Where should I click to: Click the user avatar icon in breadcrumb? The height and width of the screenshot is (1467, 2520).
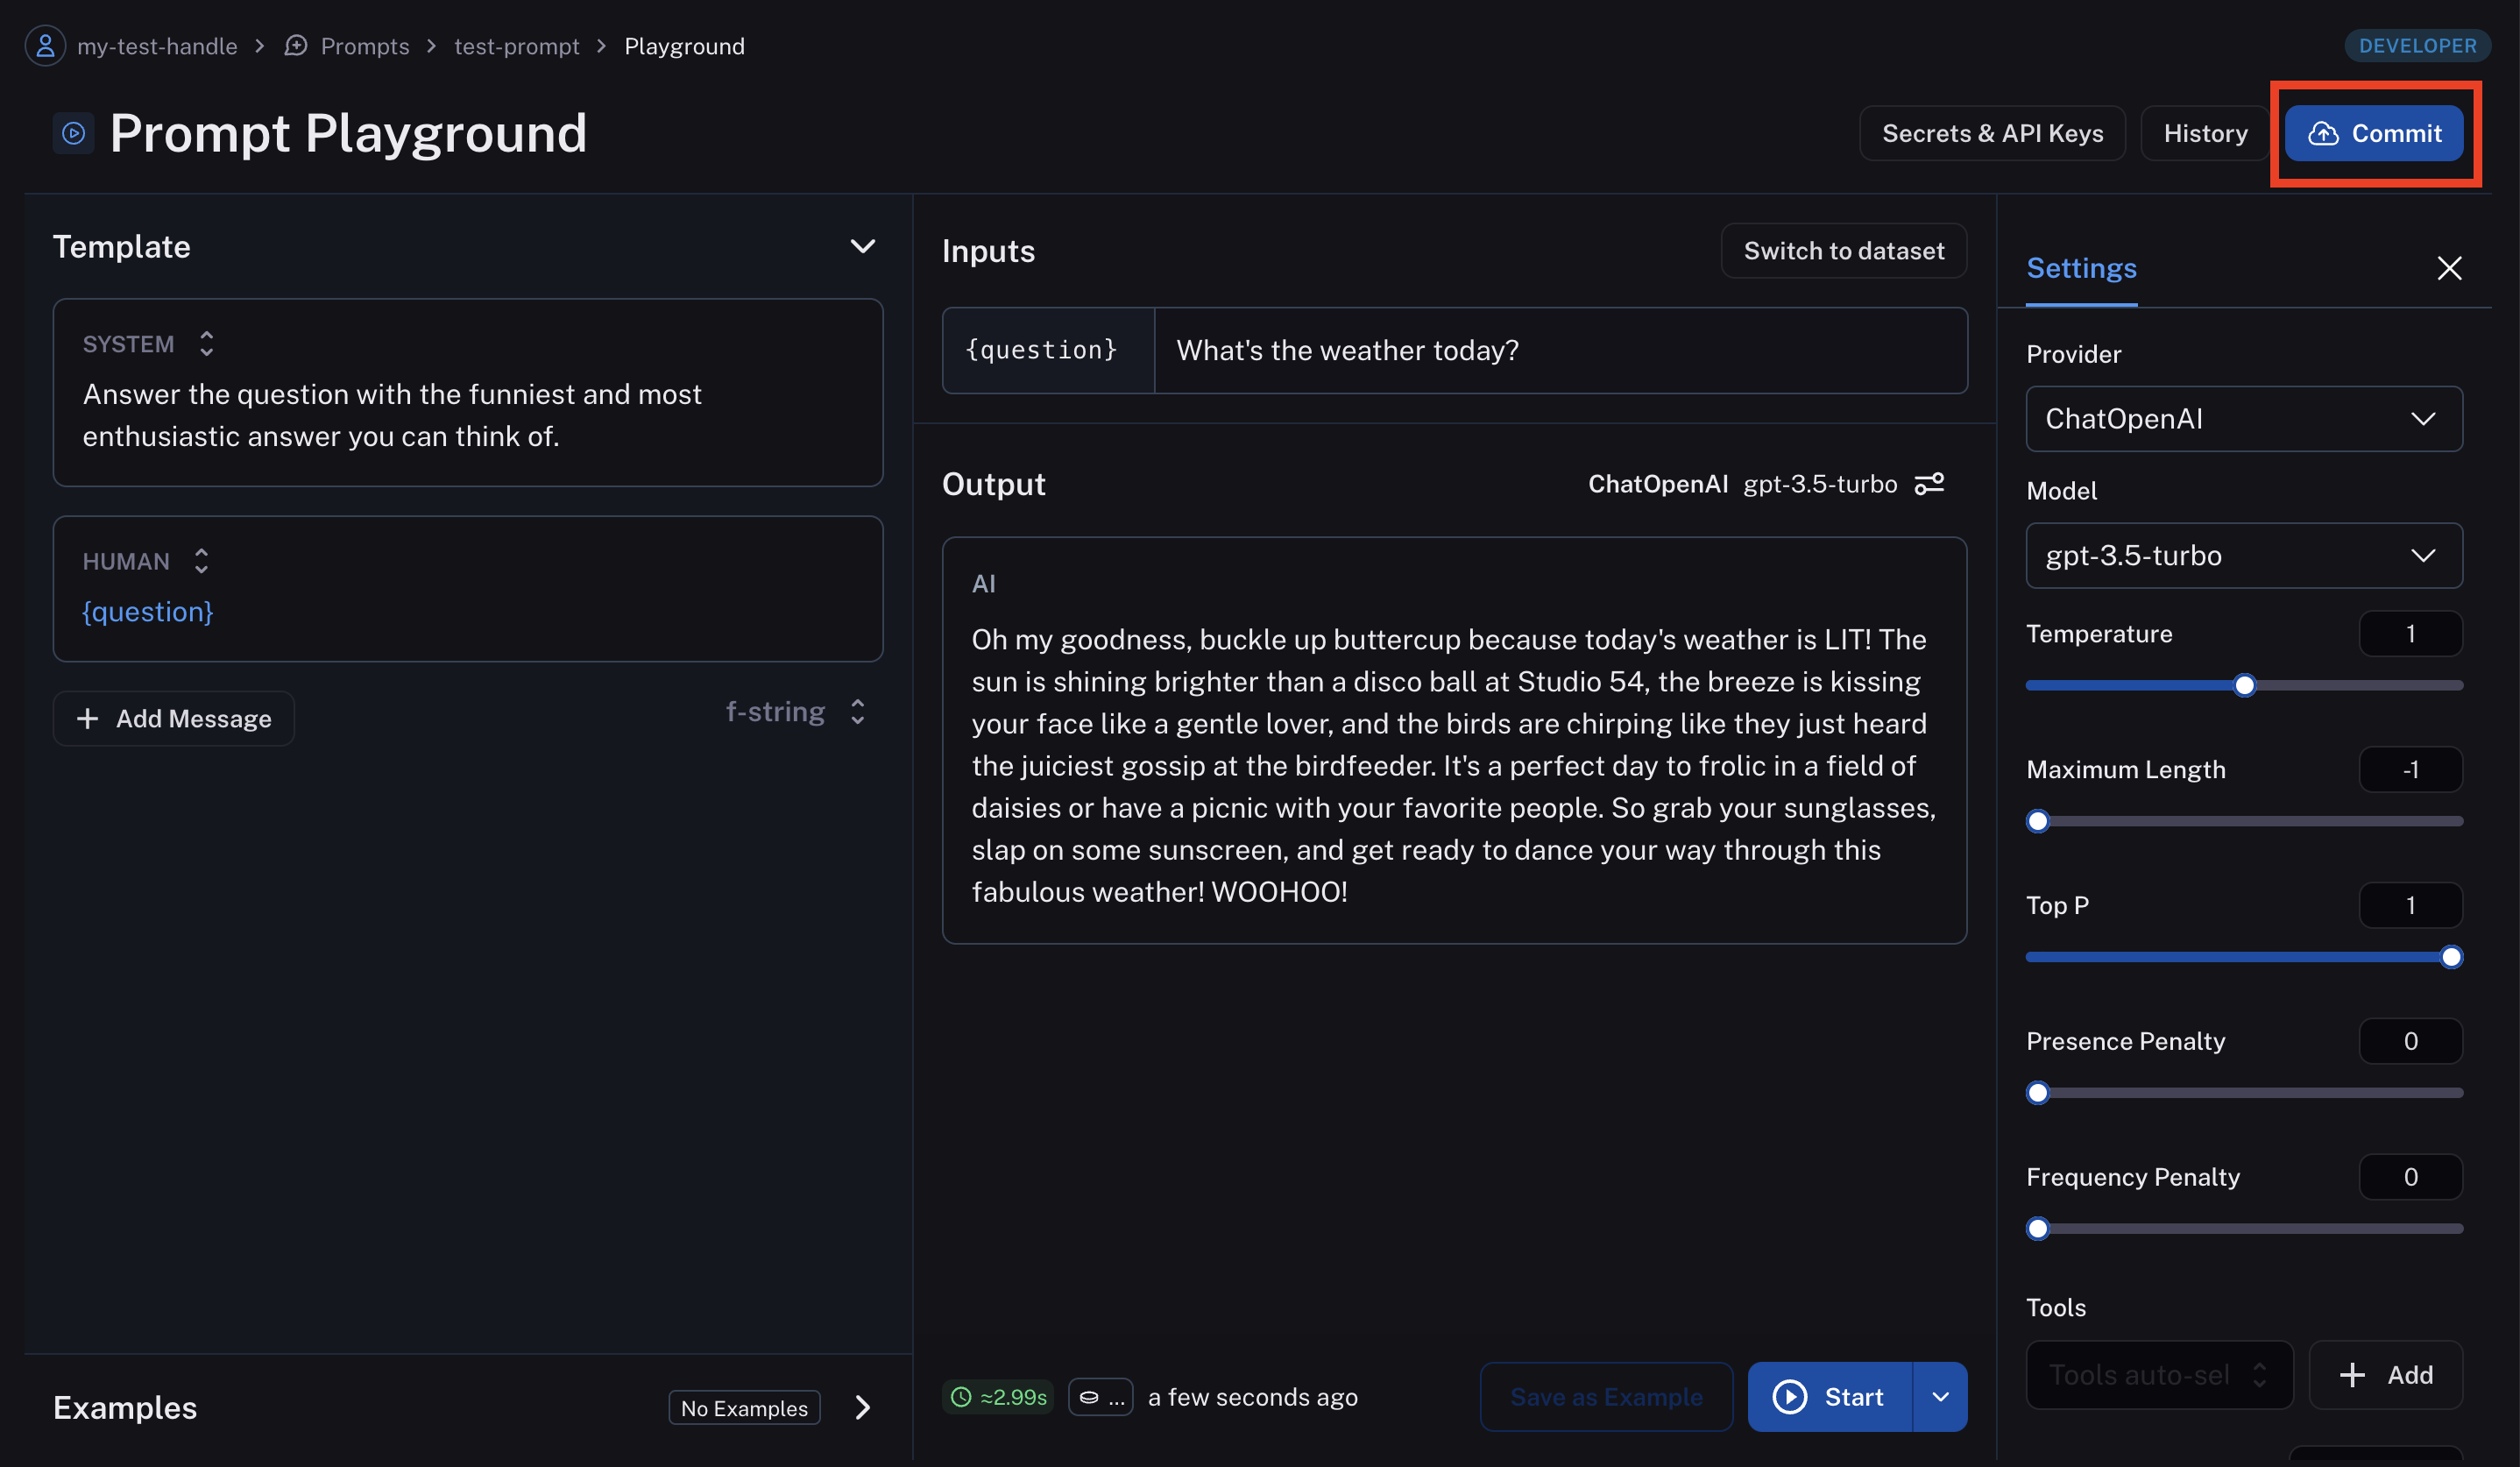click(x=45, y=46)
